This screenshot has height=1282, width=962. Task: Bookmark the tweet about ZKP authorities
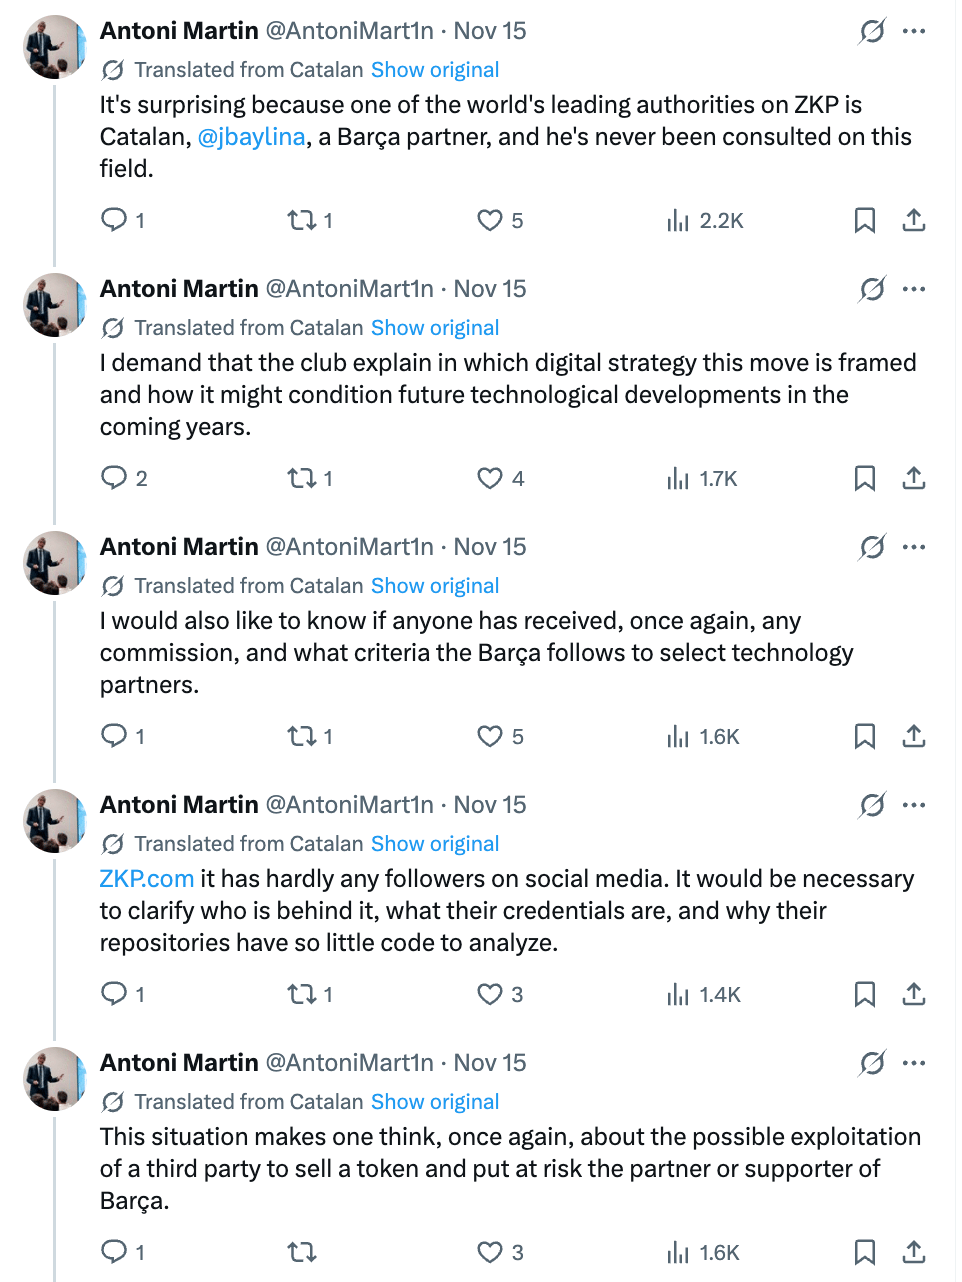[865, 220]
